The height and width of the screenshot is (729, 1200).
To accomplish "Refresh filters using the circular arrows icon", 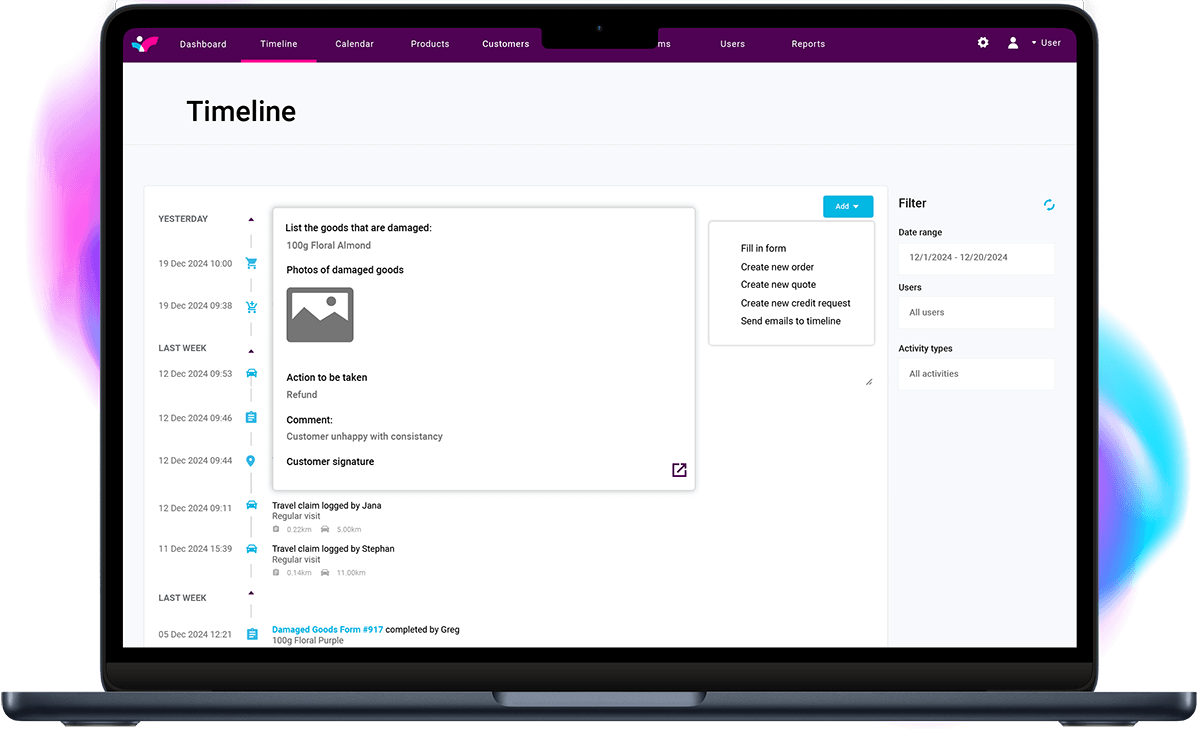I will (x=1048, y=204).
